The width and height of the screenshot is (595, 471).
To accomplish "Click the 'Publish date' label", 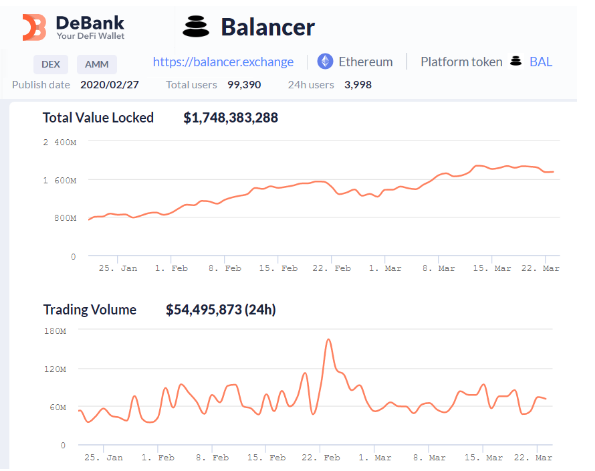I will (41, 85).
